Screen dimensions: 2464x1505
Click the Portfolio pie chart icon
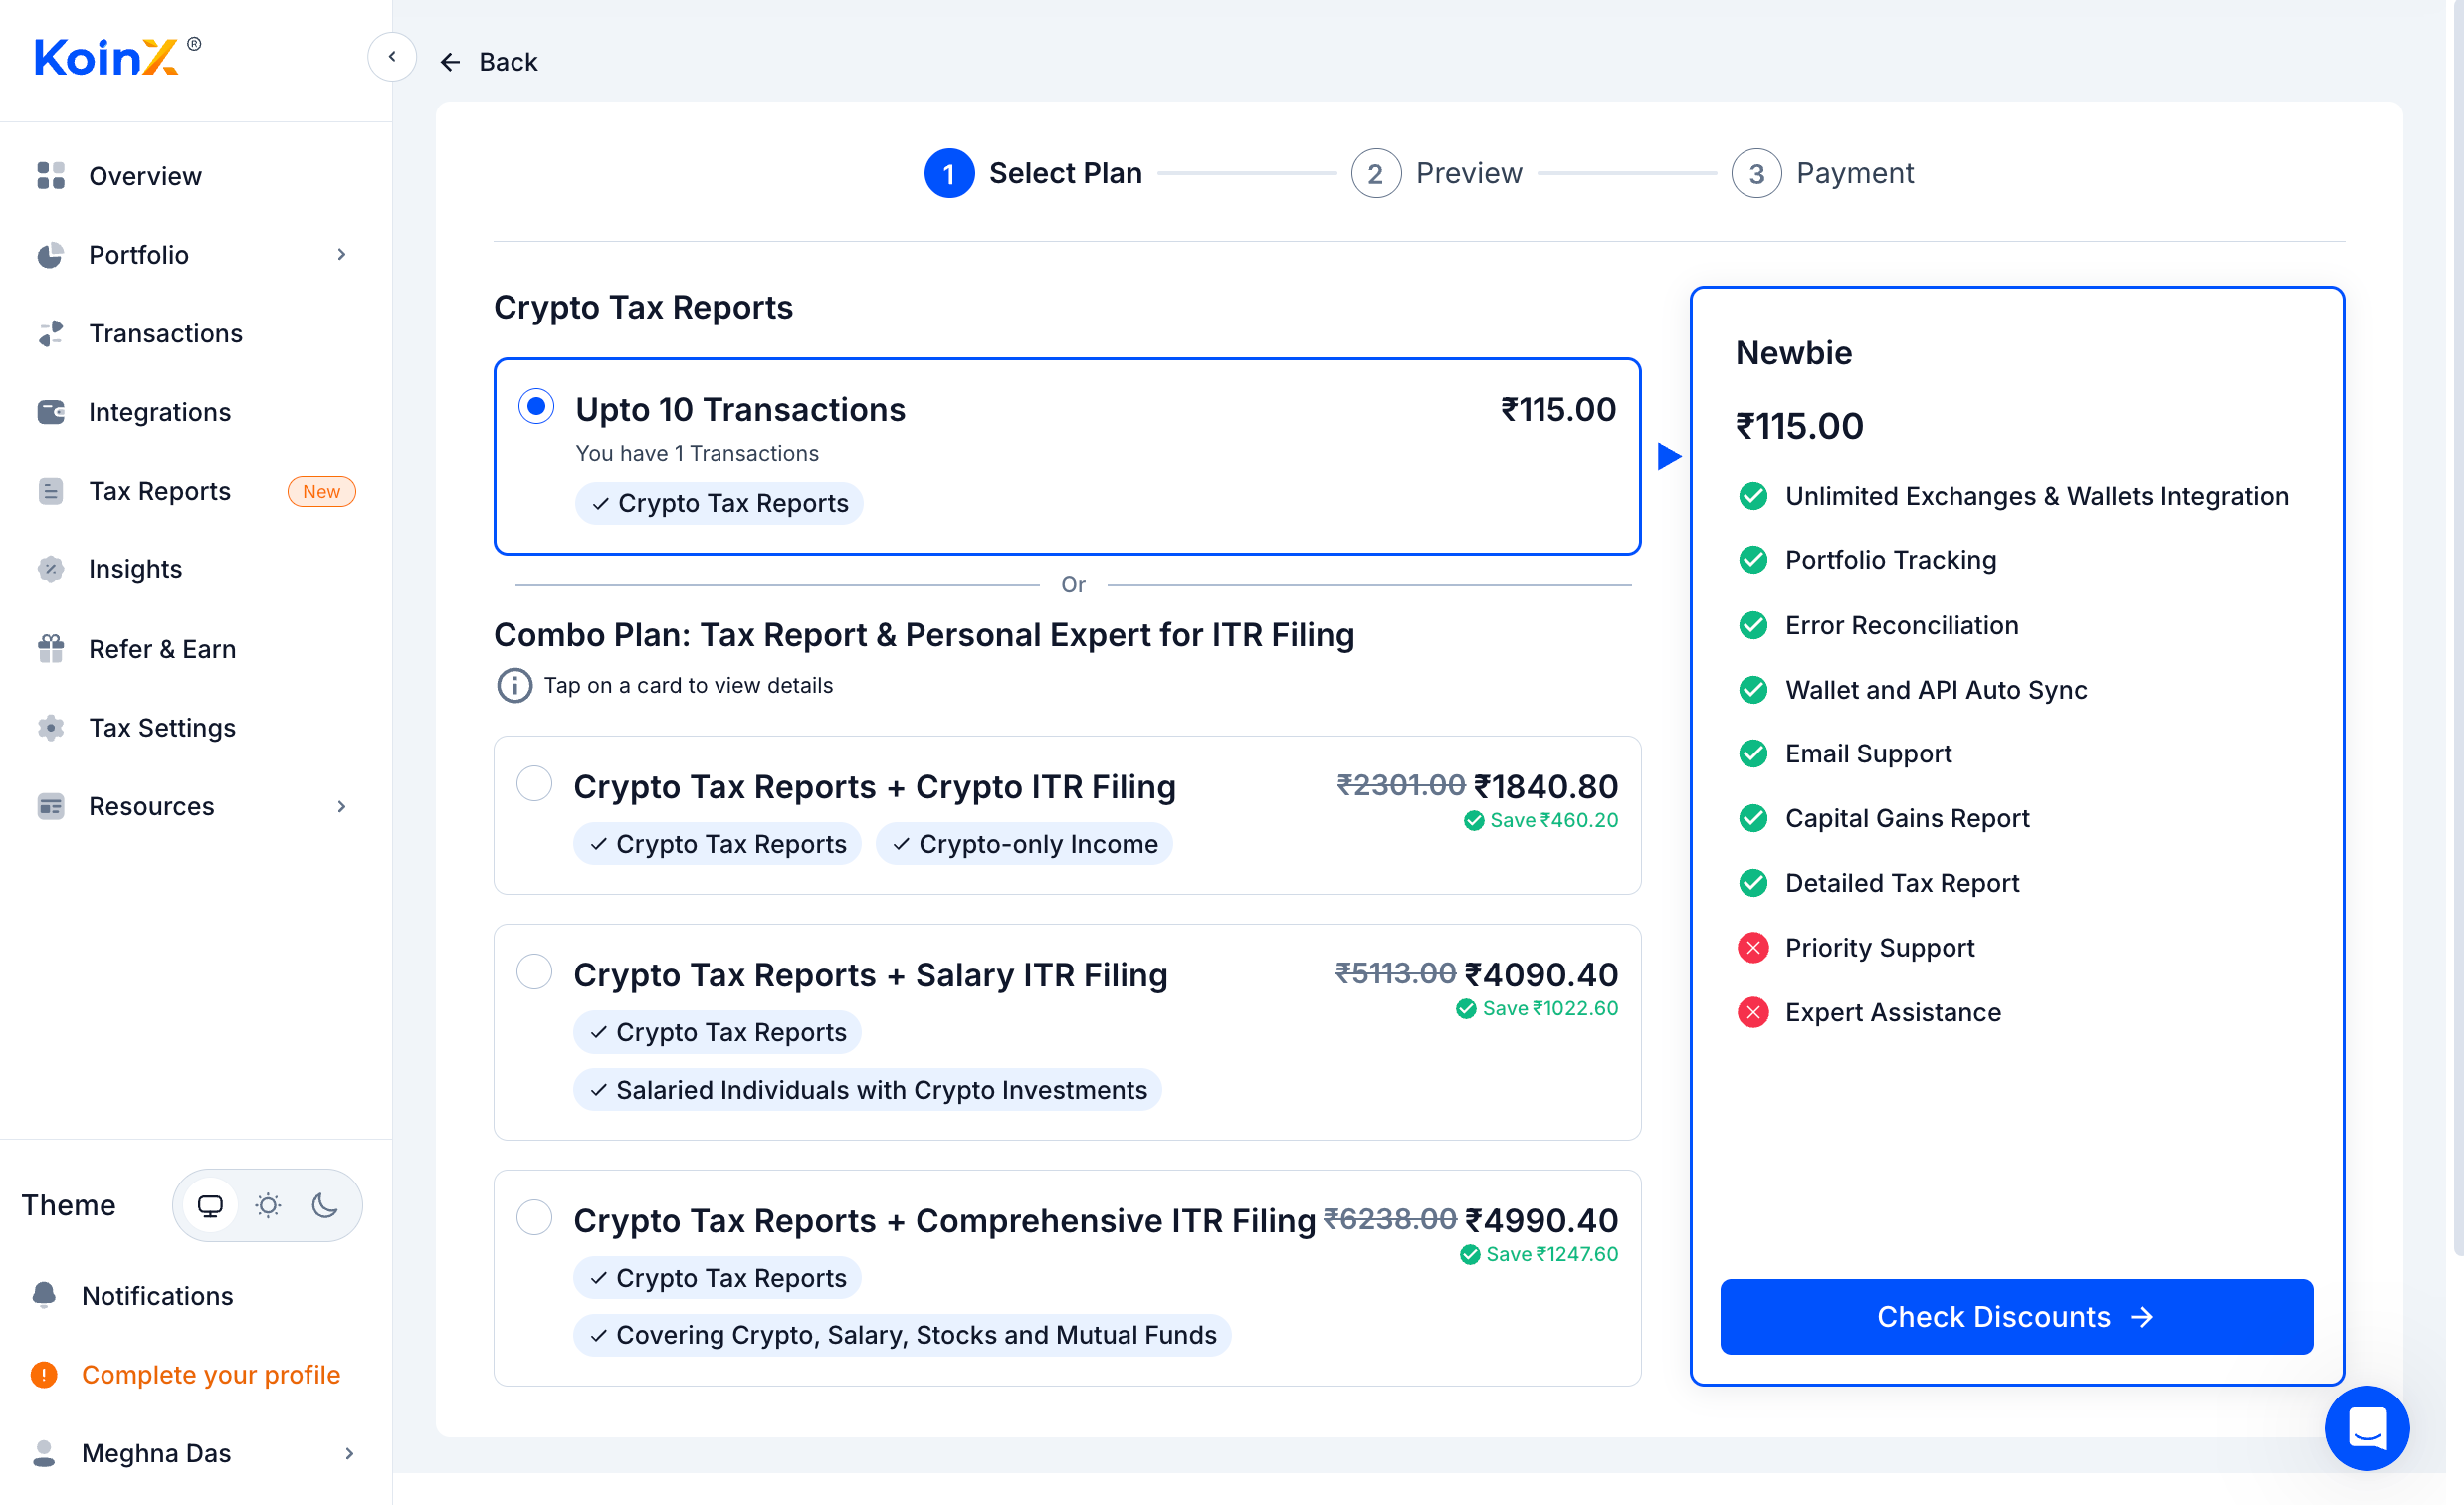(51, 254)
